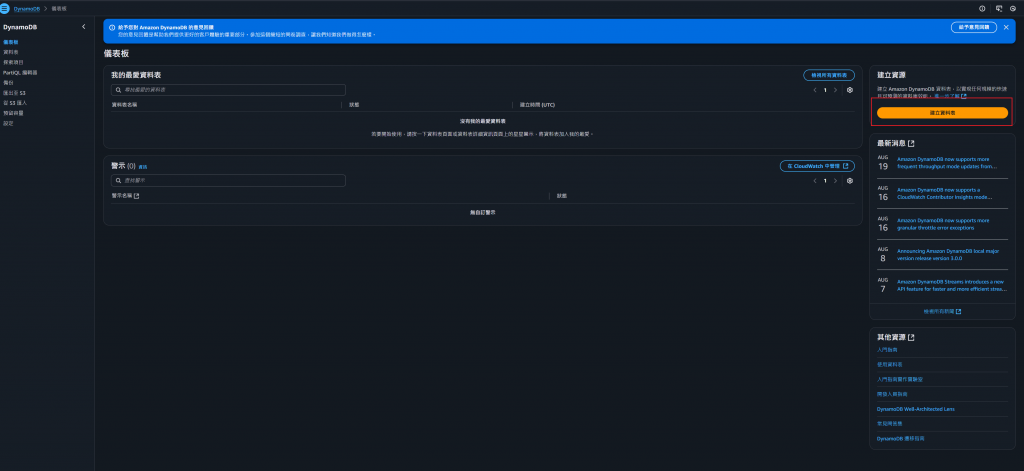The width and height of the screenshot is (1024, 471).
Task: Click the rightmost circular icon in top bar
Action: click(1013, 8)
